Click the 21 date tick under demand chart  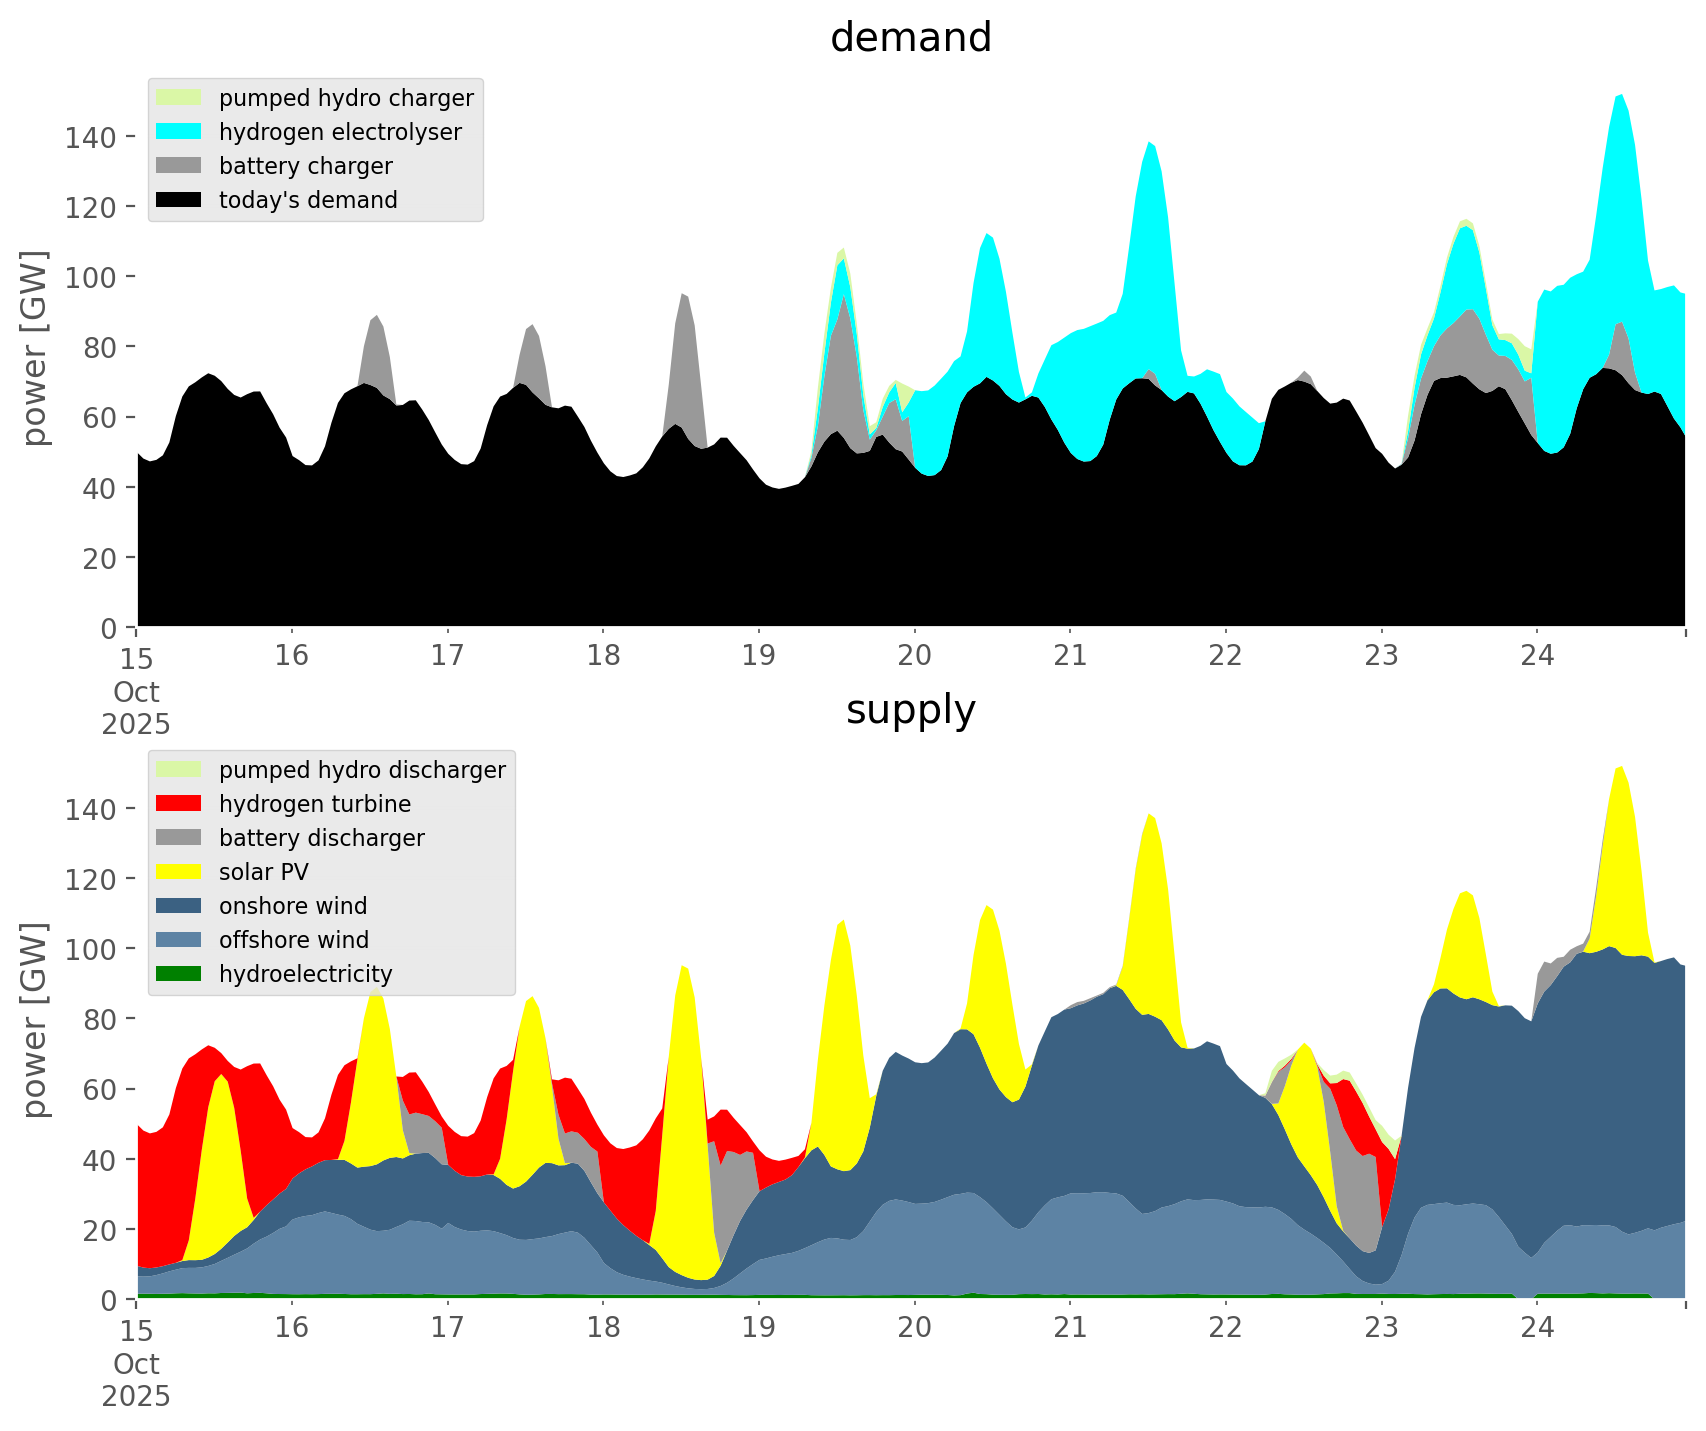[1070, 656]
